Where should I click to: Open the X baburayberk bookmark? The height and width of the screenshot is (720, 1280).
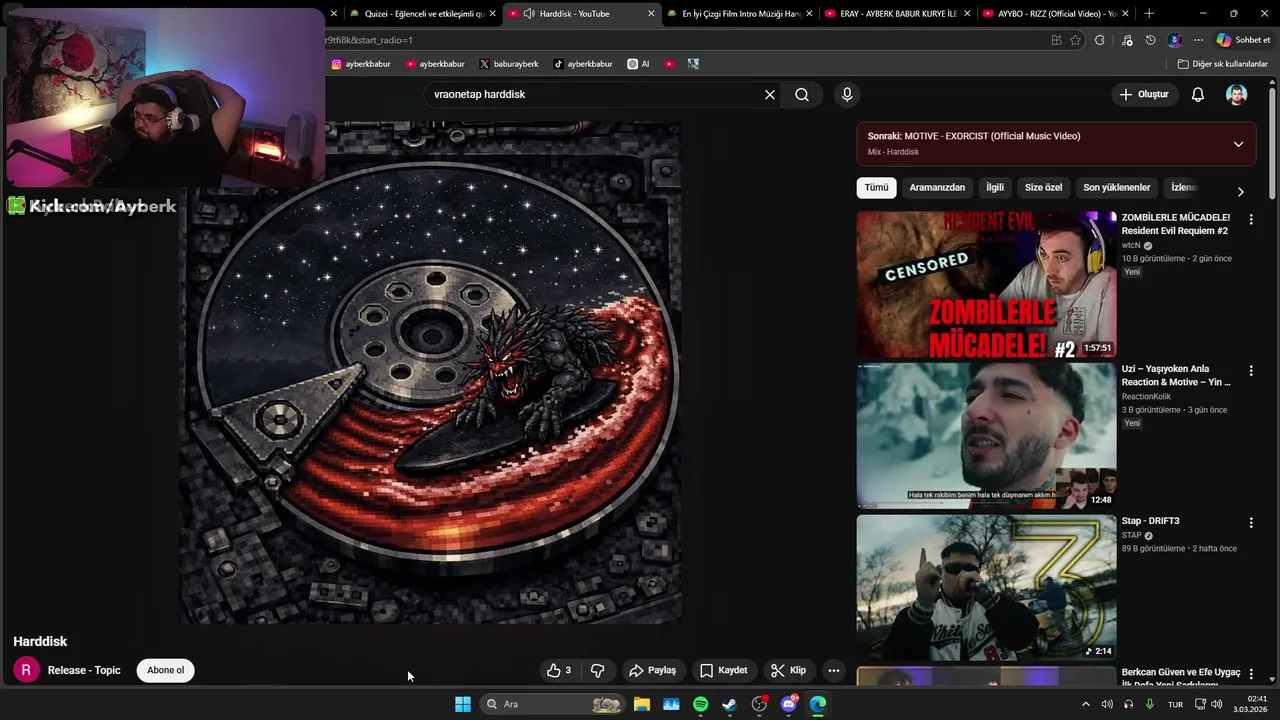click(x=508, y=64)
